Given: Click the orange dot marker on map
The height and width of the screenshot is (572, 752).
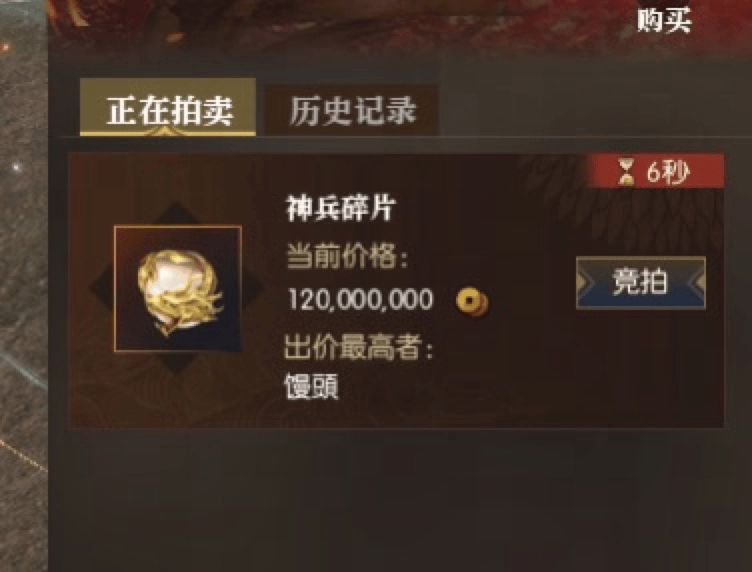Looking at the screenshot, I should point(5,47).
